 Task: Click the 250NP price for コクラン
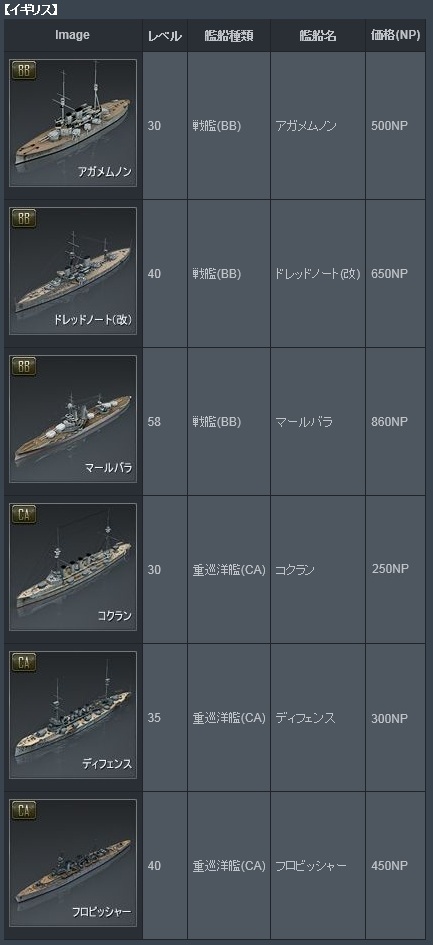coord(390,569)
